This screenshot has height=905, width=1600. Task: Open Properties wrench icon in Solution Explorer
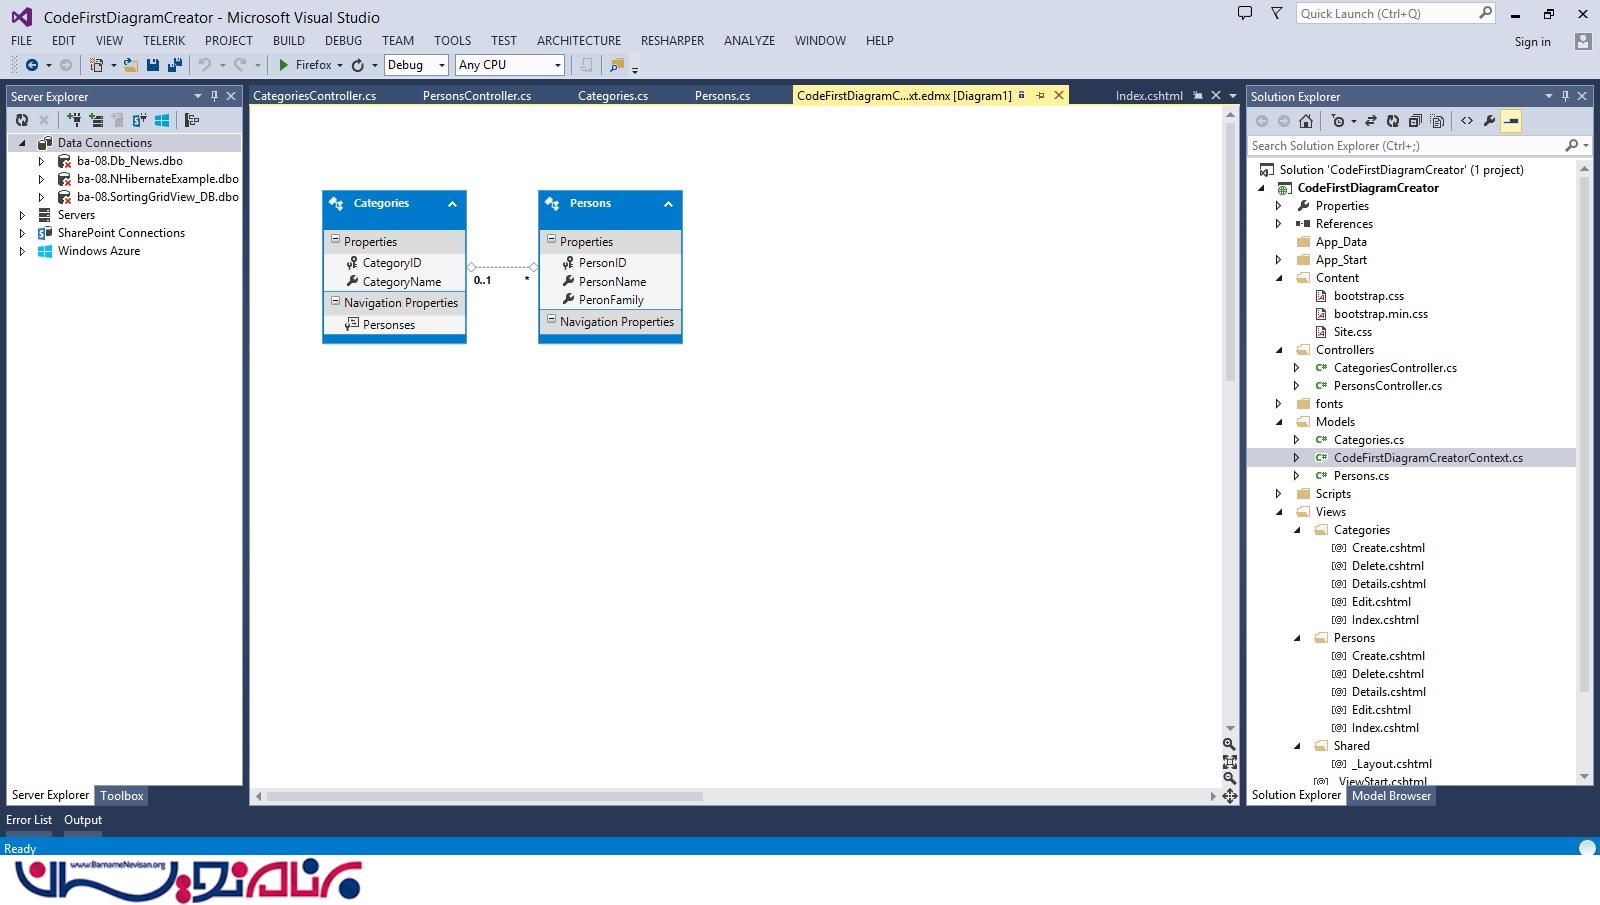[1489, 121]
